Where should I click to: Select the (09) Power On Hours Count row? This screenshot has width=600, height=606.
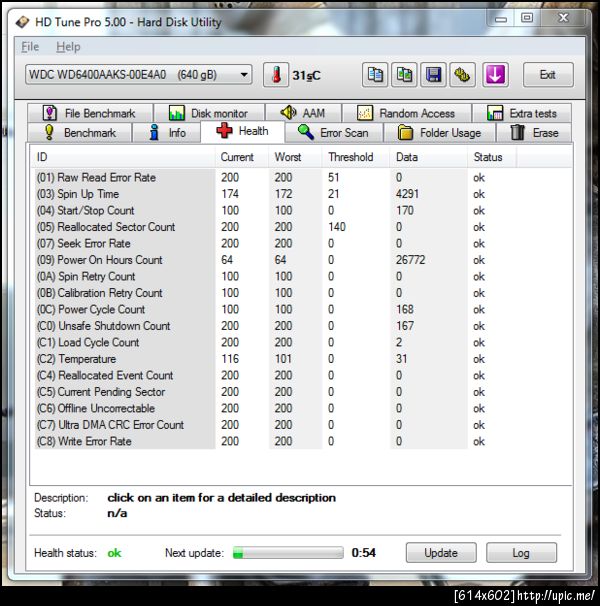click(x=274, y=260)
